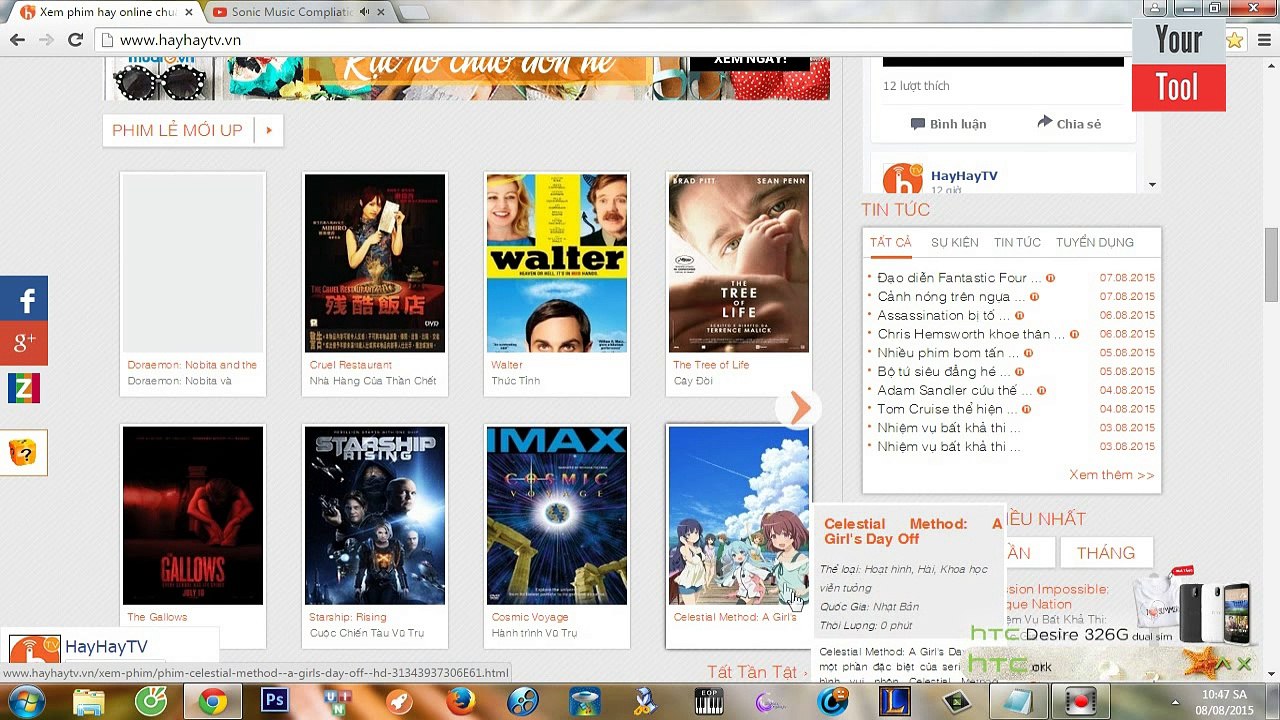Close the HTC Desire ad with the X
The width and height of the screenshot is (1280, 720).
point(1244,663)
